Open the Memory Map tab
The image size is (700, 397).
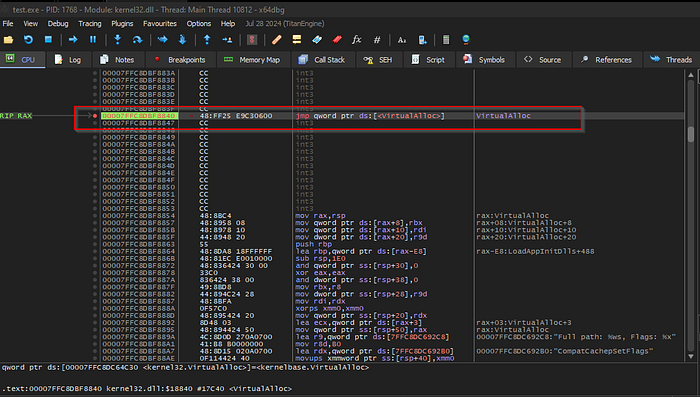coord(253,59)
